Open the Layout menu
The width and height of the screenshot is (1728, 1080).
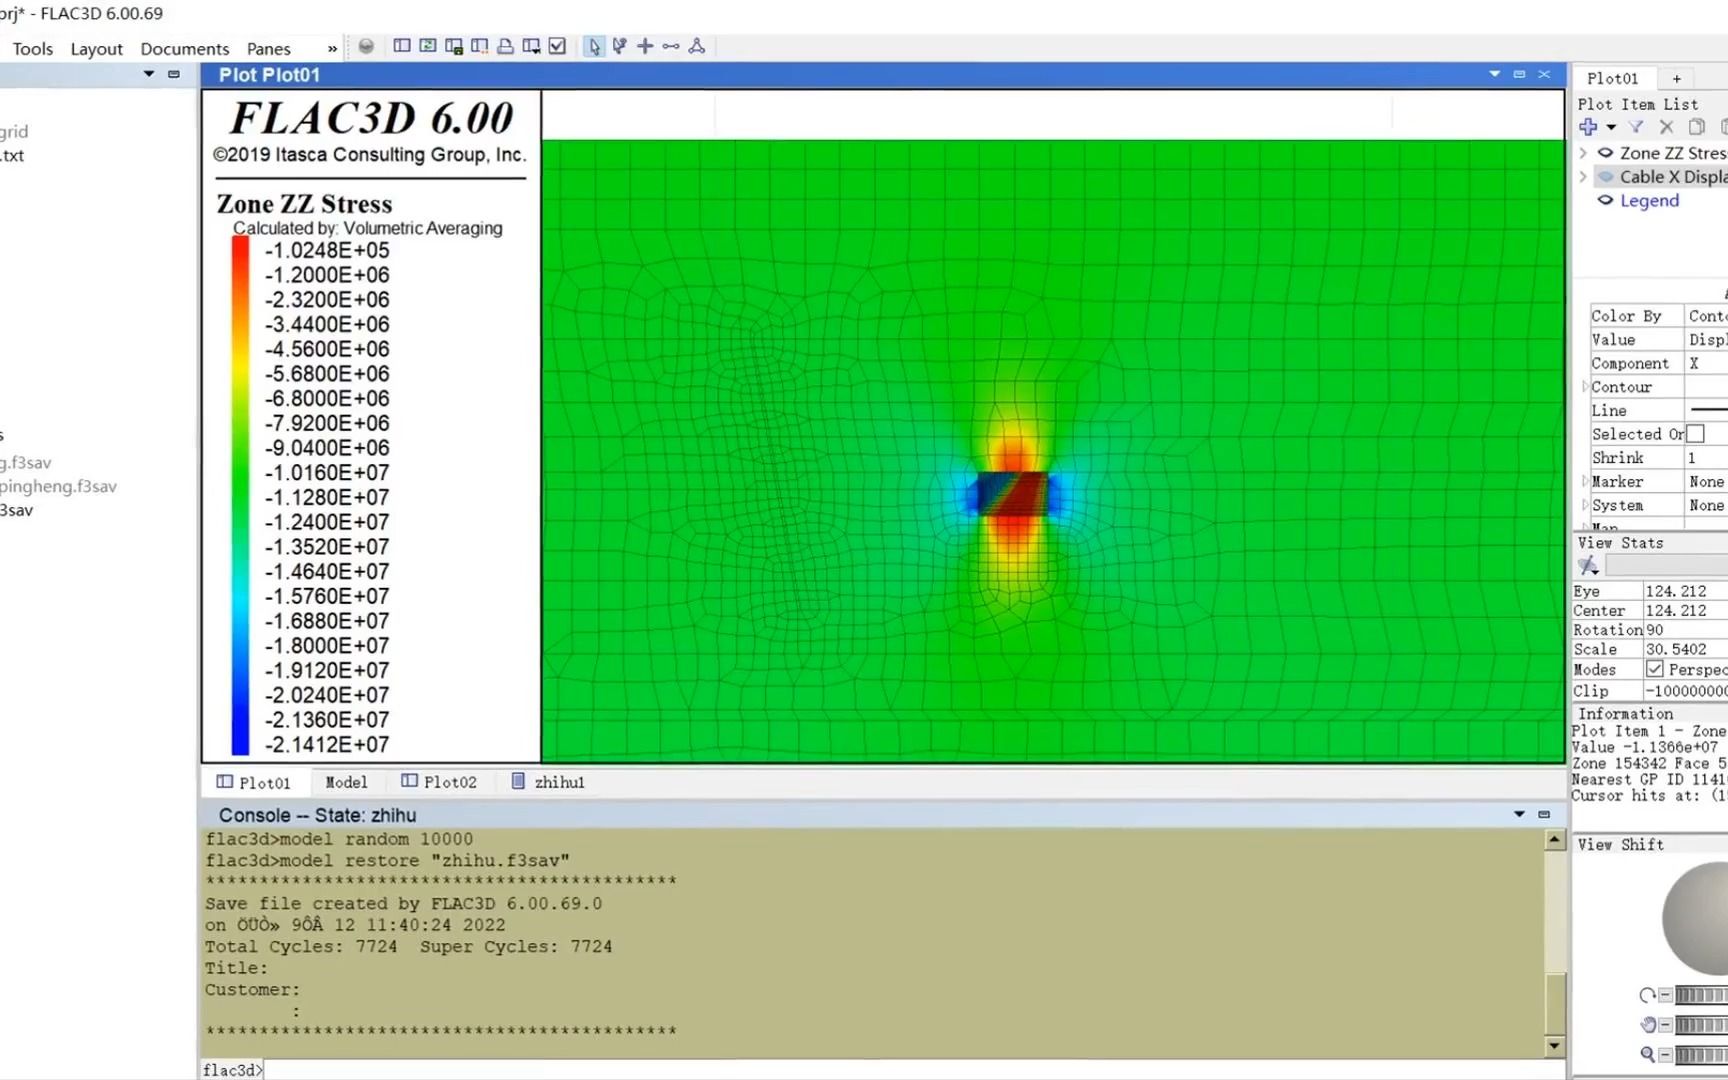tap(96, 48)
